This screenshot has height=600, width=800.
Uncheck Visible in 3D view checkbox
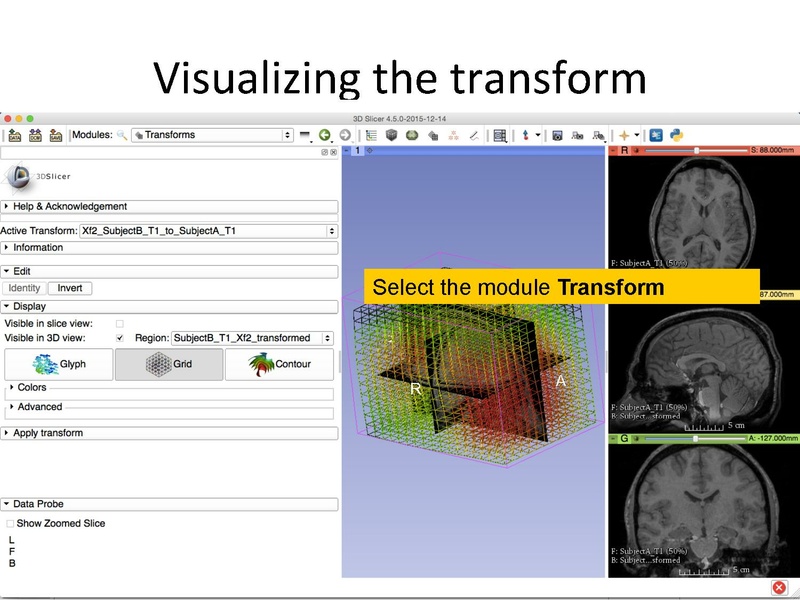[120, 339]
